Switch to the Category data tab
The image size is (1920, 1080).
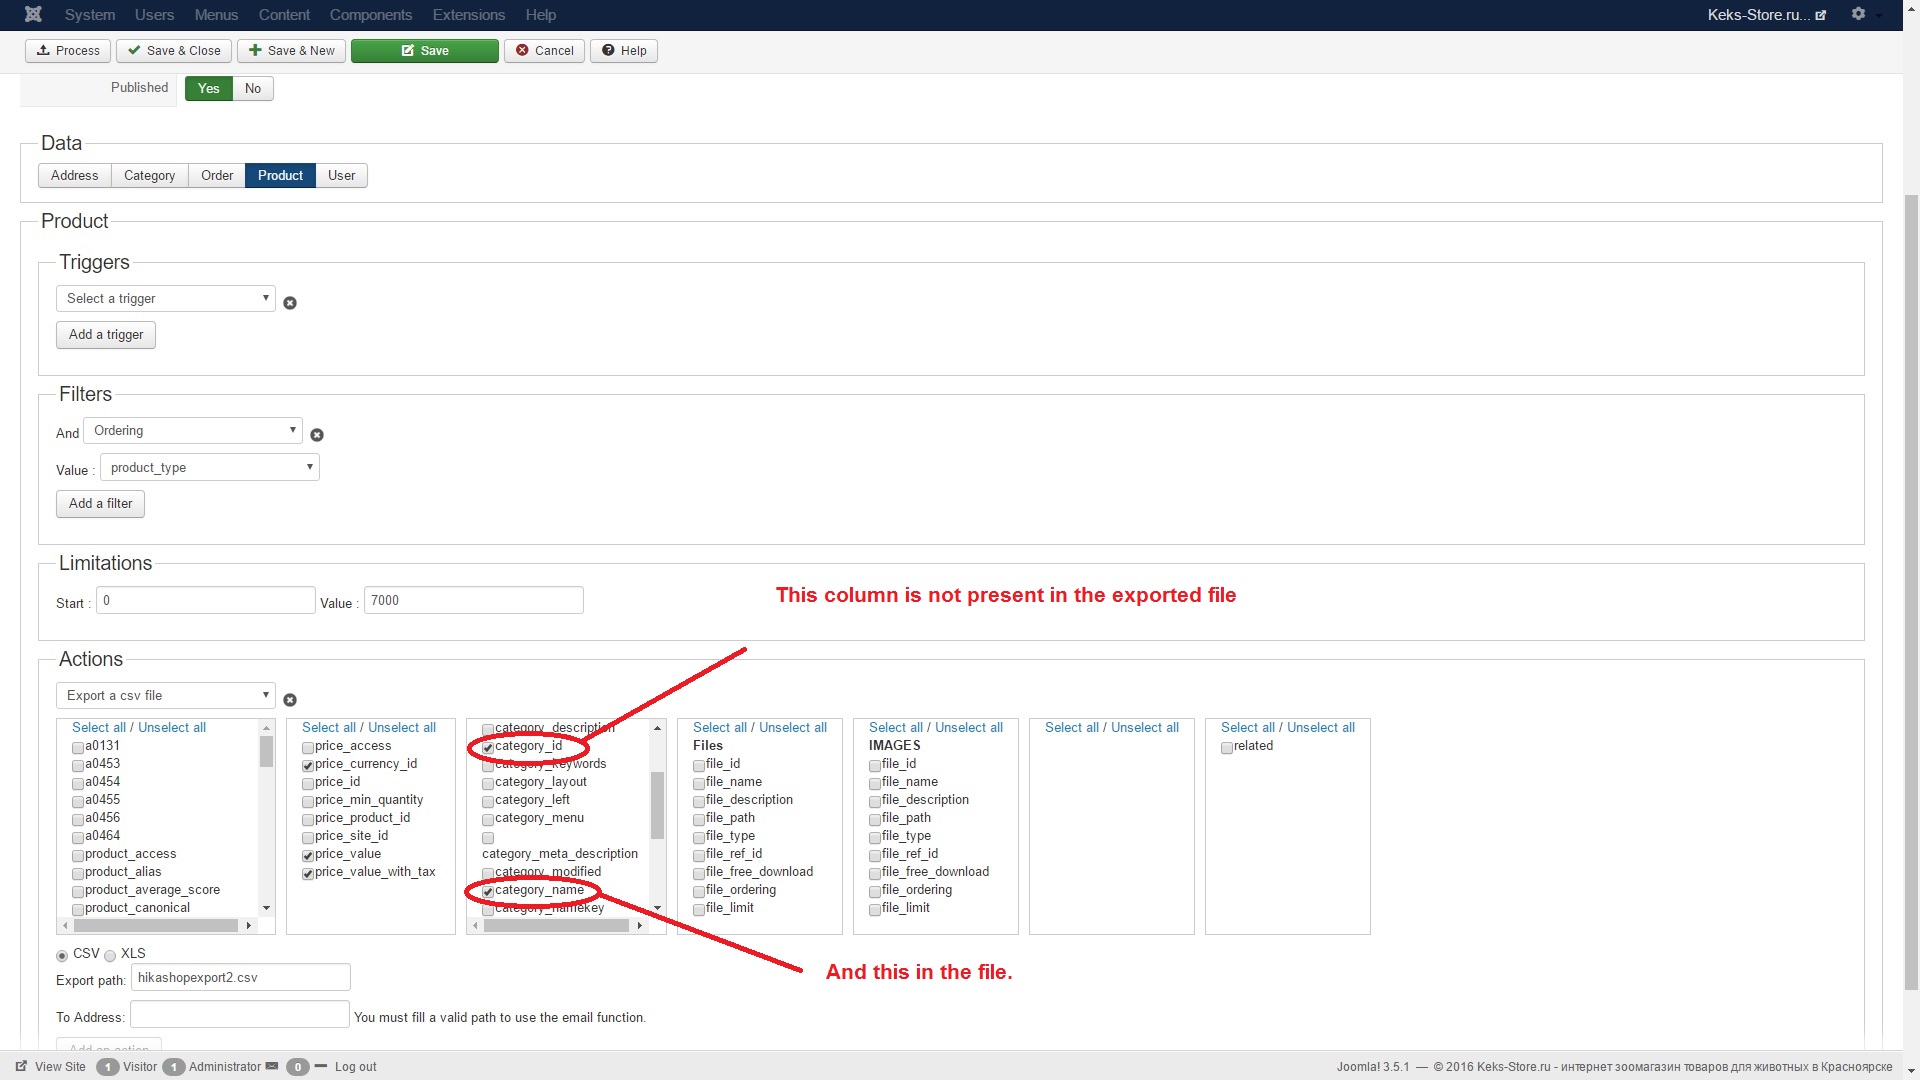pyautogui.click(x=149, y=176)
